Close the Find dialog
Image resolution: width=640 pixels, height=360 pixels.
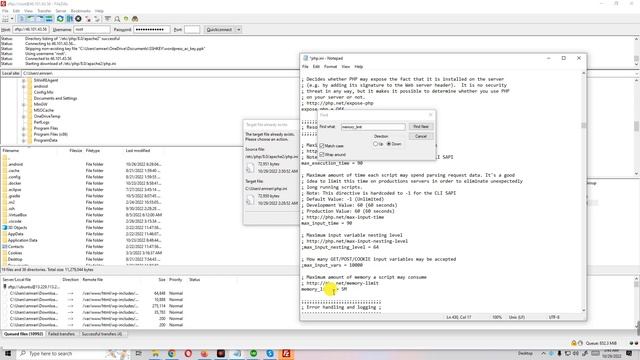point(430,115)
